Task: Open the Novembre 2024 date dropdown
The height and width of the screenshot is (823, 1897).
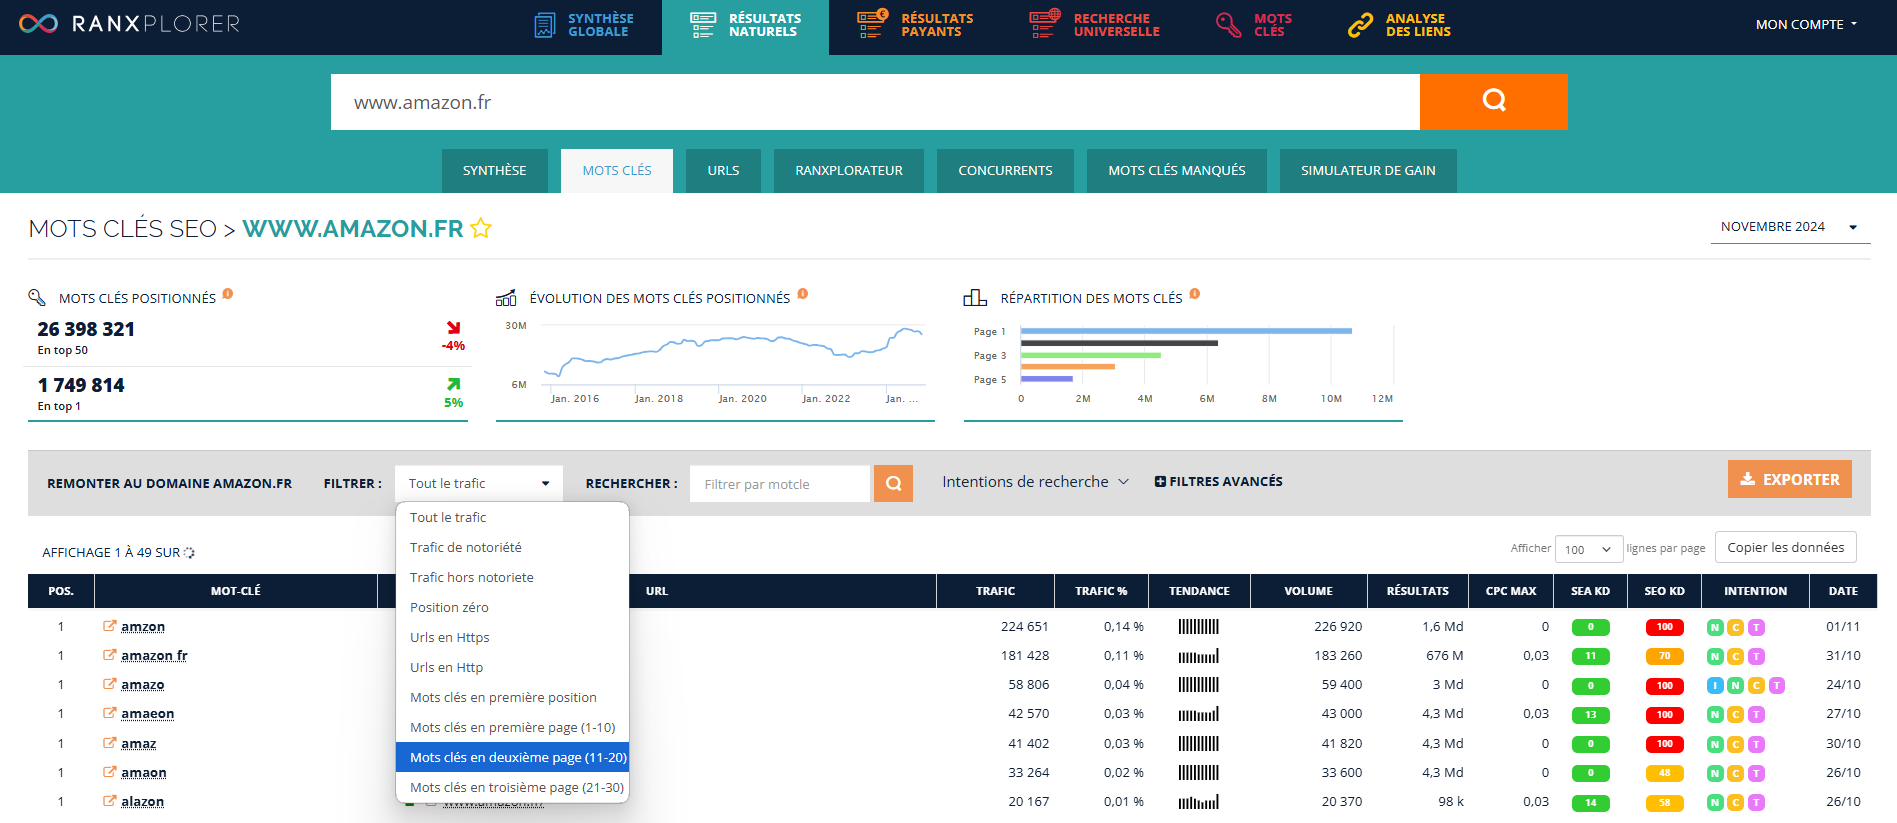Action: coord(1790,227)
